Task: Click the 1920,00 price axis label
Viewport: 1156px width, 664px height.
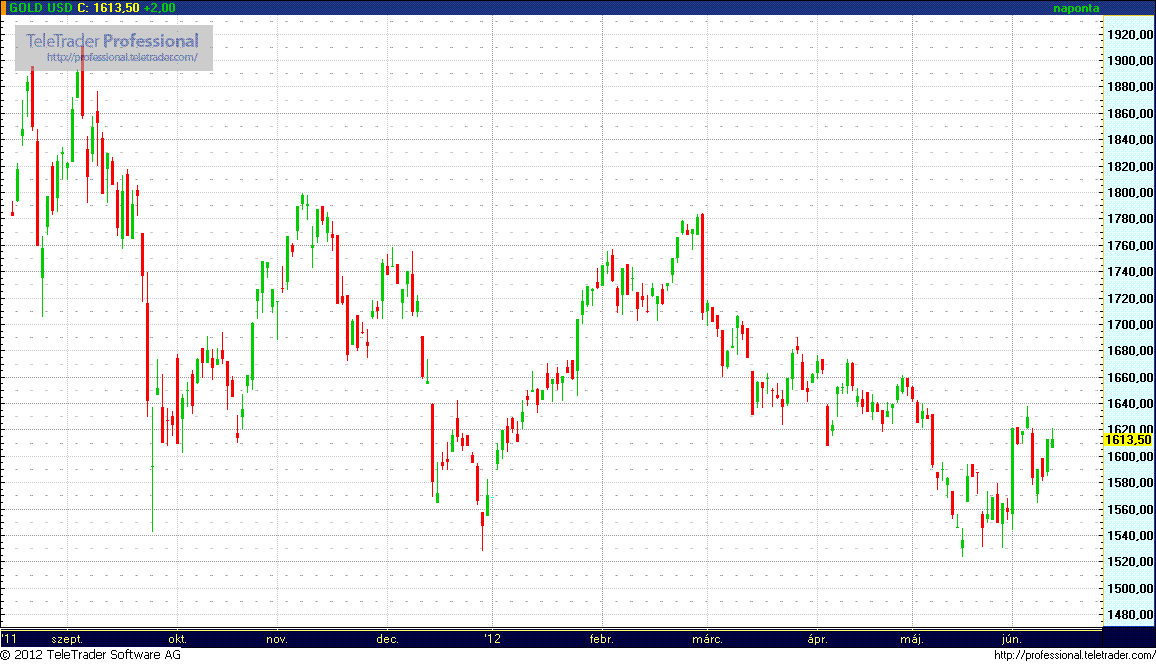Action: [1130, 34]
